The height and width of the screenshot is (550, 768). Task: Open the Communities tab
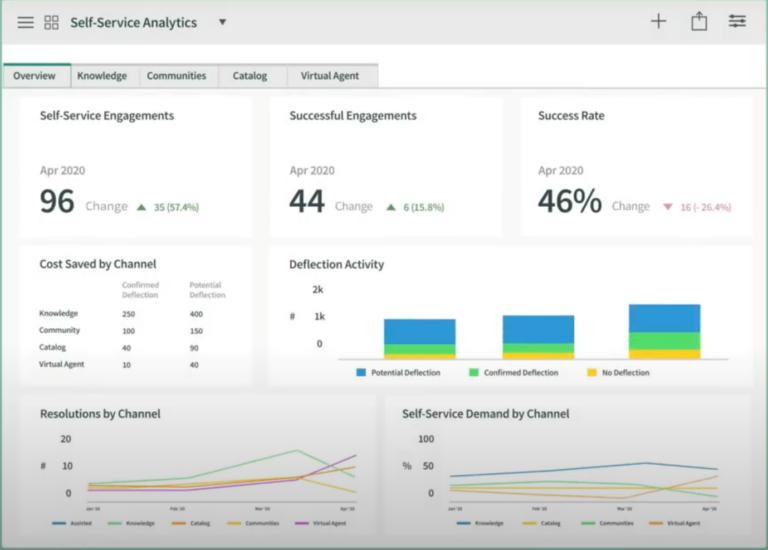pos(176,76)
